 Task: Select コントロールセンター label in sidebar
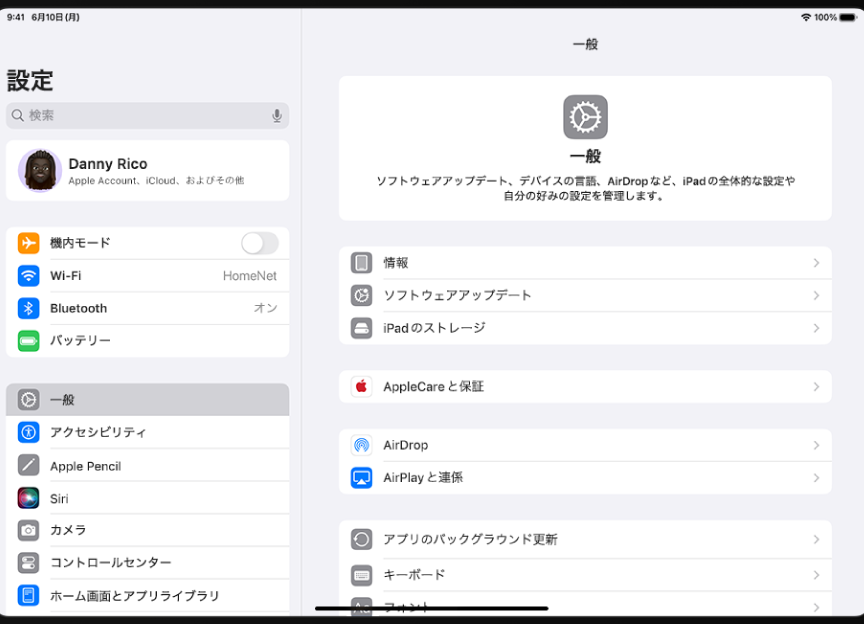click(x=111, y=563)
